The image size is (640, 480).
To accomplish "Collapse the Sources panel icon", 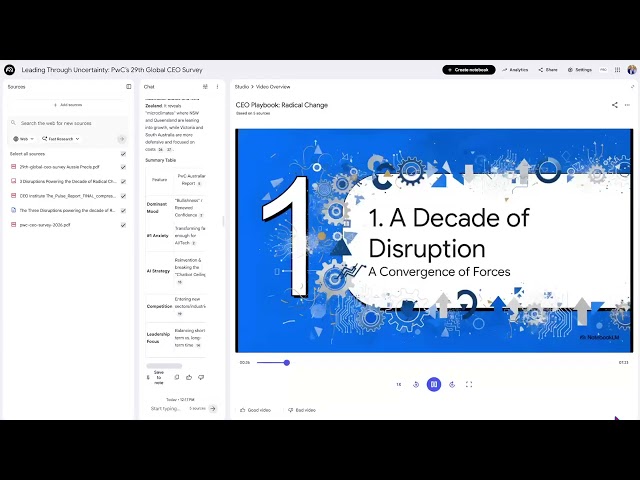I will [x=129, y=87].
